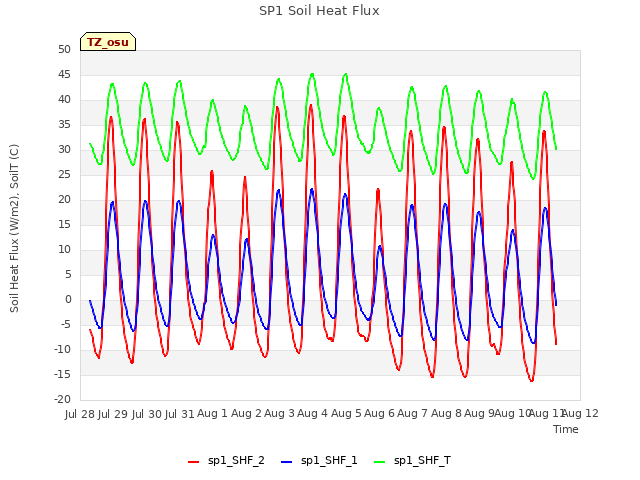The image size is (640, 480).
Task: Click the -10 y-axis tick label
Action: click(x=62, y=350)
